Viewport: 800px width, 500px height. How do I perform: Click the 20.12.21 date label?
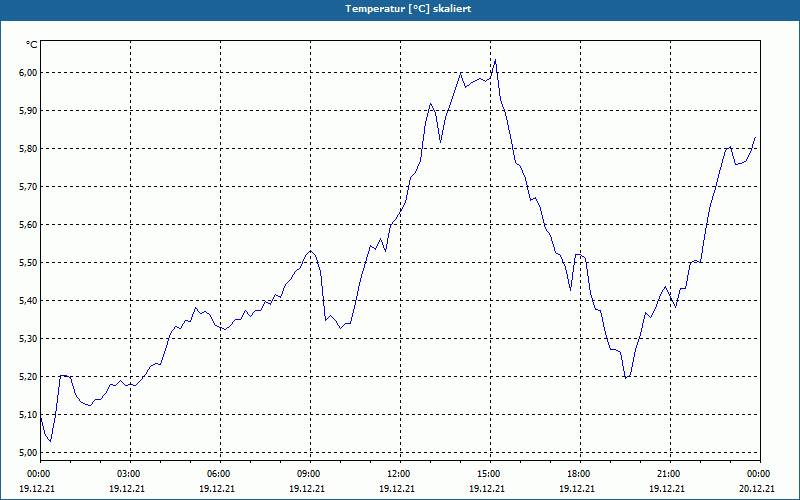(757, 488)
